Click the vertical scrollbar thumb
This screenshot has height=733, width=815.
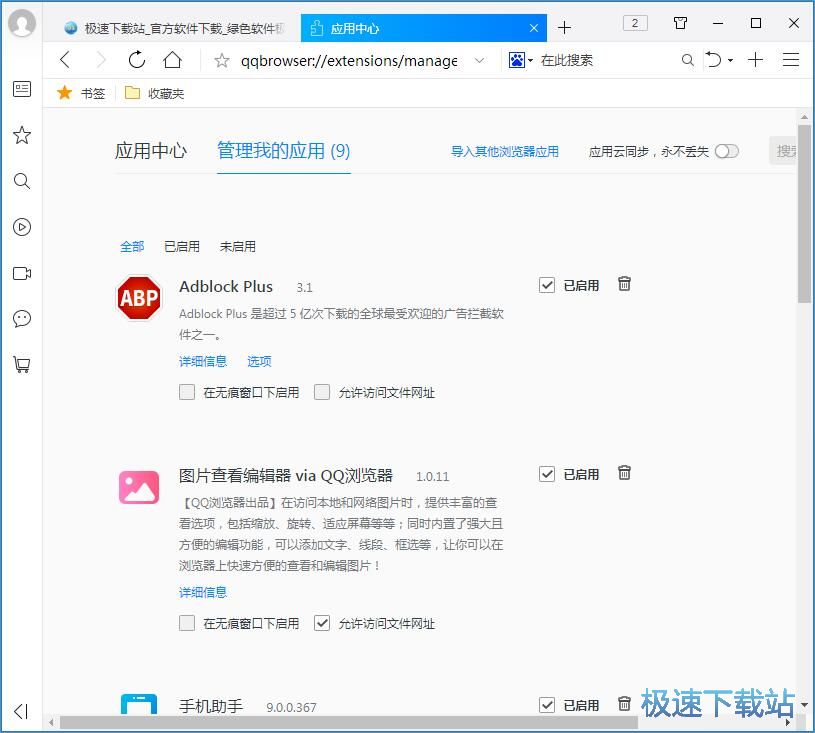pyautogui.click(x=804, y=214)
